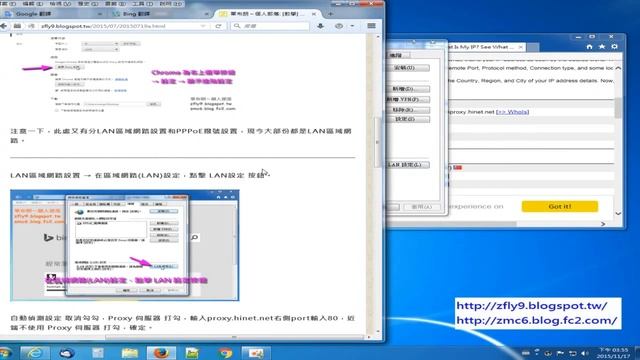Click volume icon in system tray

click(x=585, y=353)
